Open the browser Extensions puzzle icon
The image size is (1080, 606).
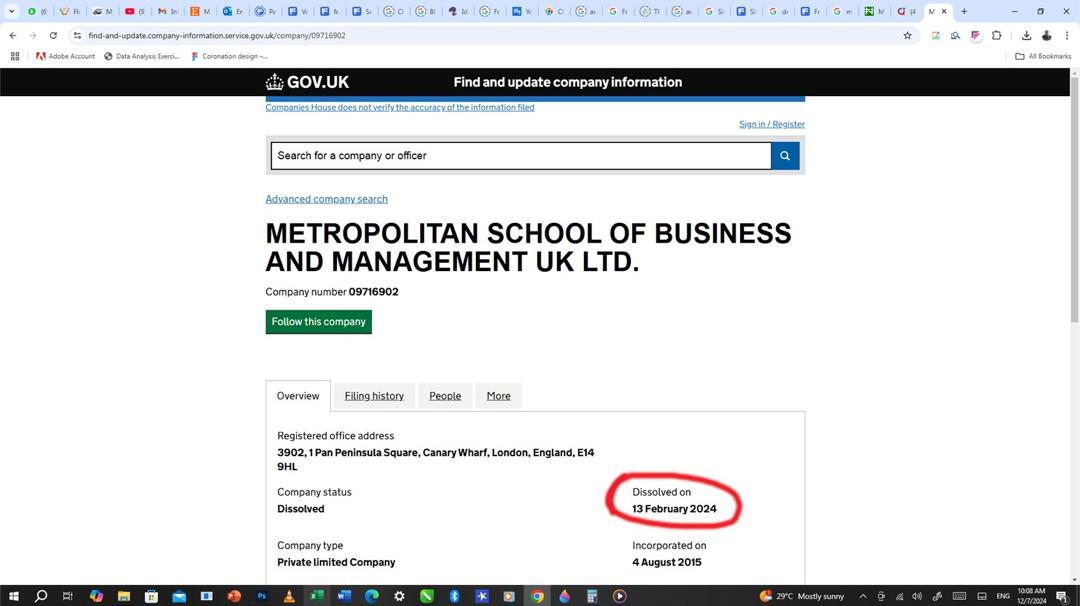(996, 35)
